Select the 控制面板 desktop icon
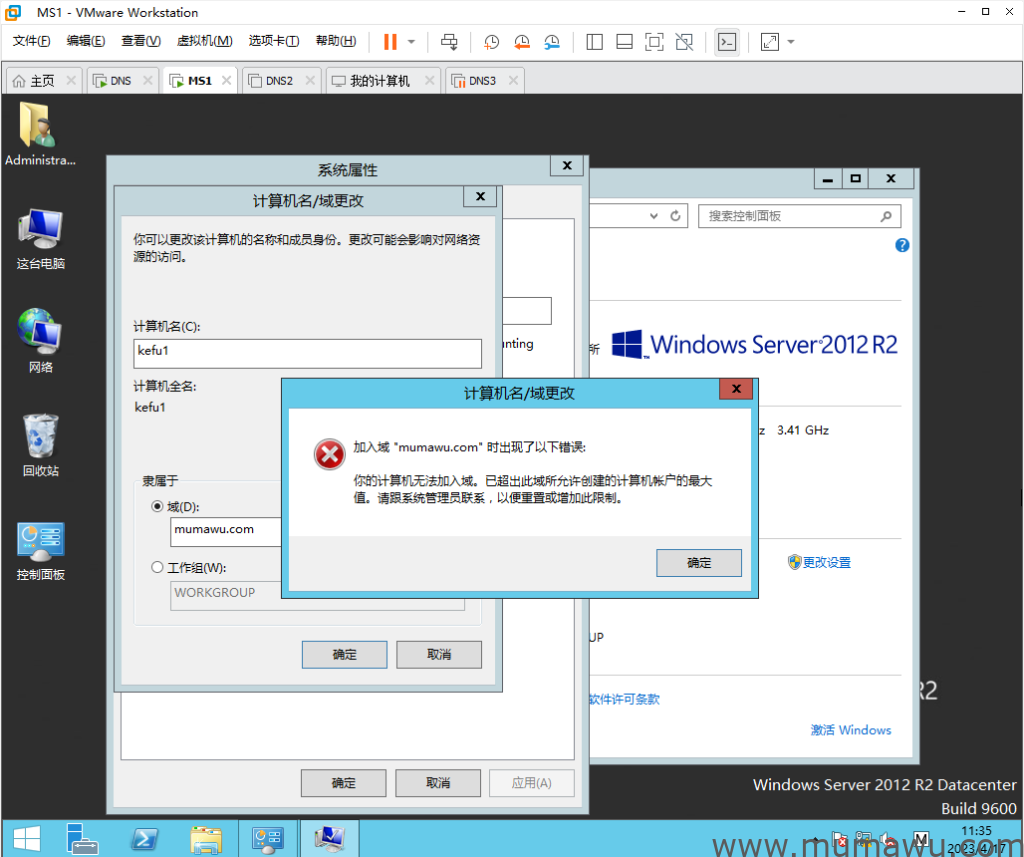 (x=40, y=551)
